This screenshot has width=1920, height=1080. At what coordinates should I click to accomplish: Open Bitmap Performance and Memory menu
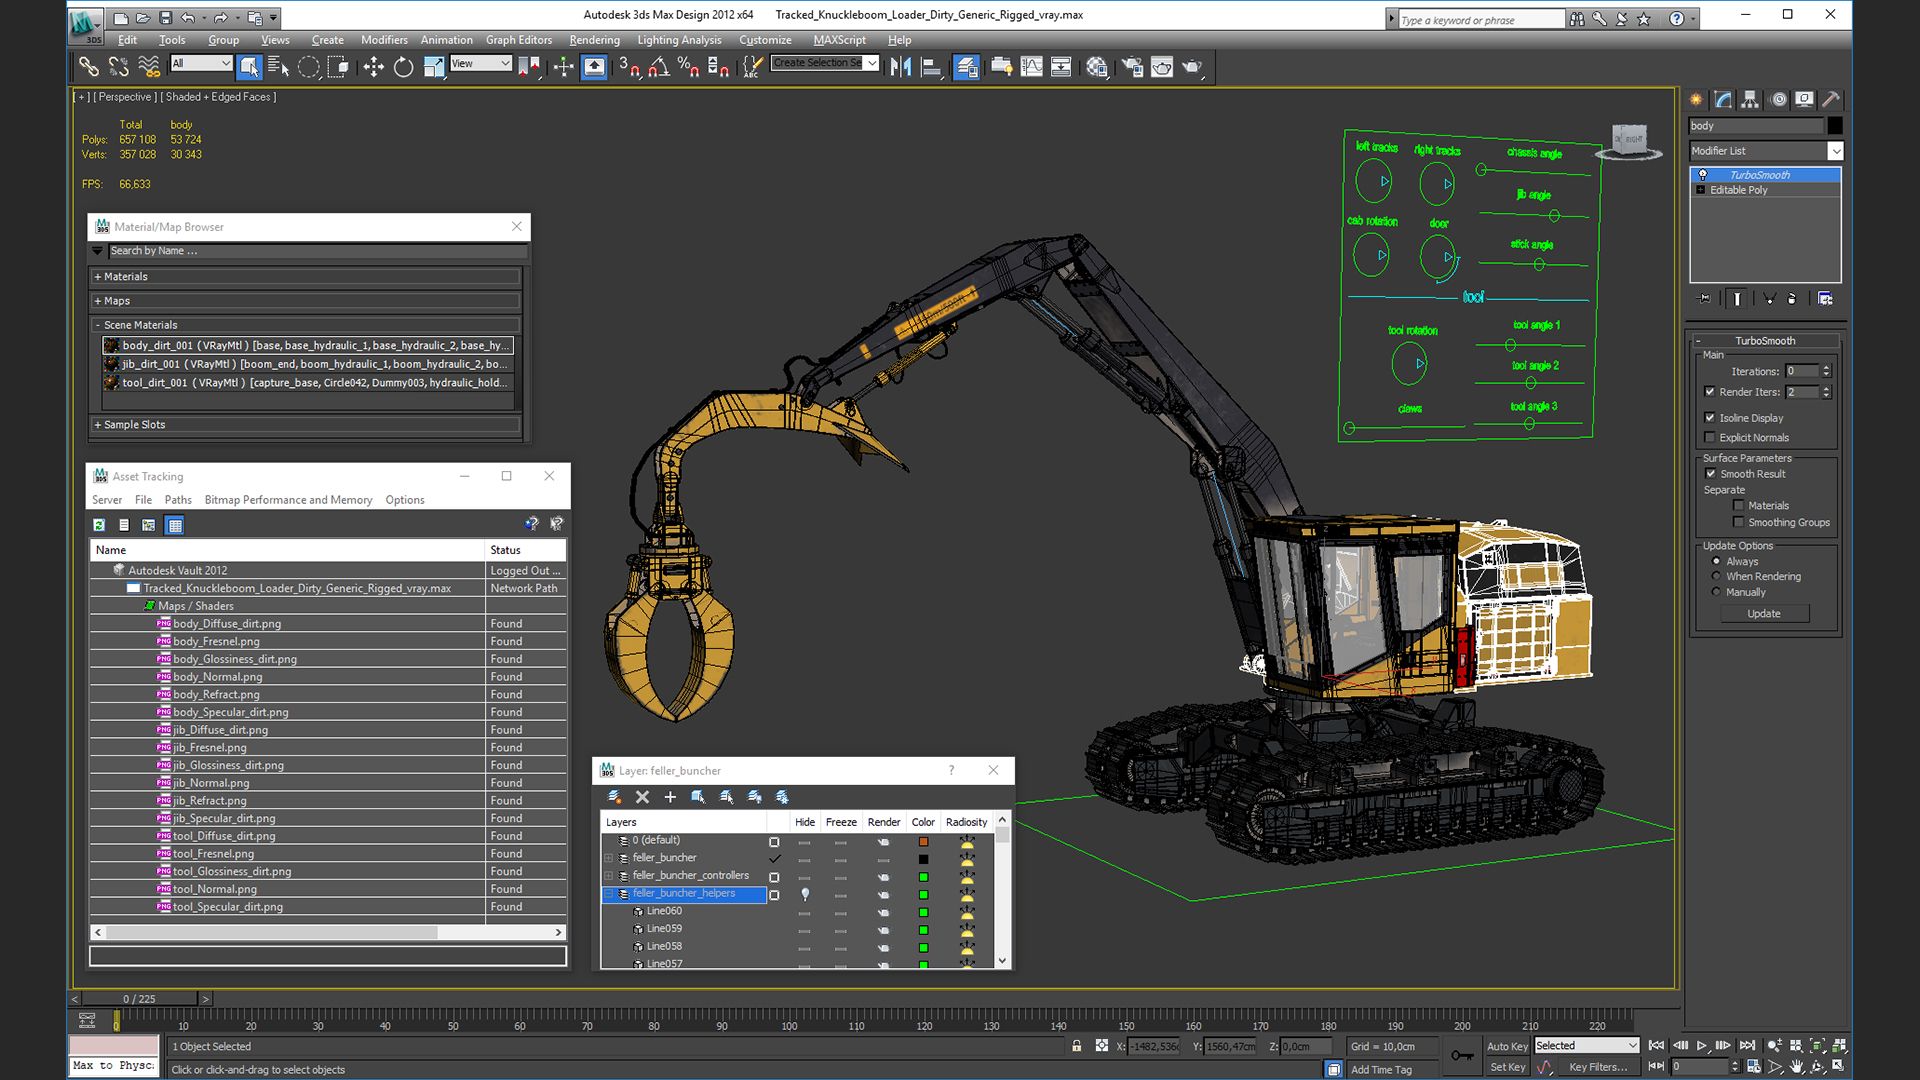(x=288, y=500)
